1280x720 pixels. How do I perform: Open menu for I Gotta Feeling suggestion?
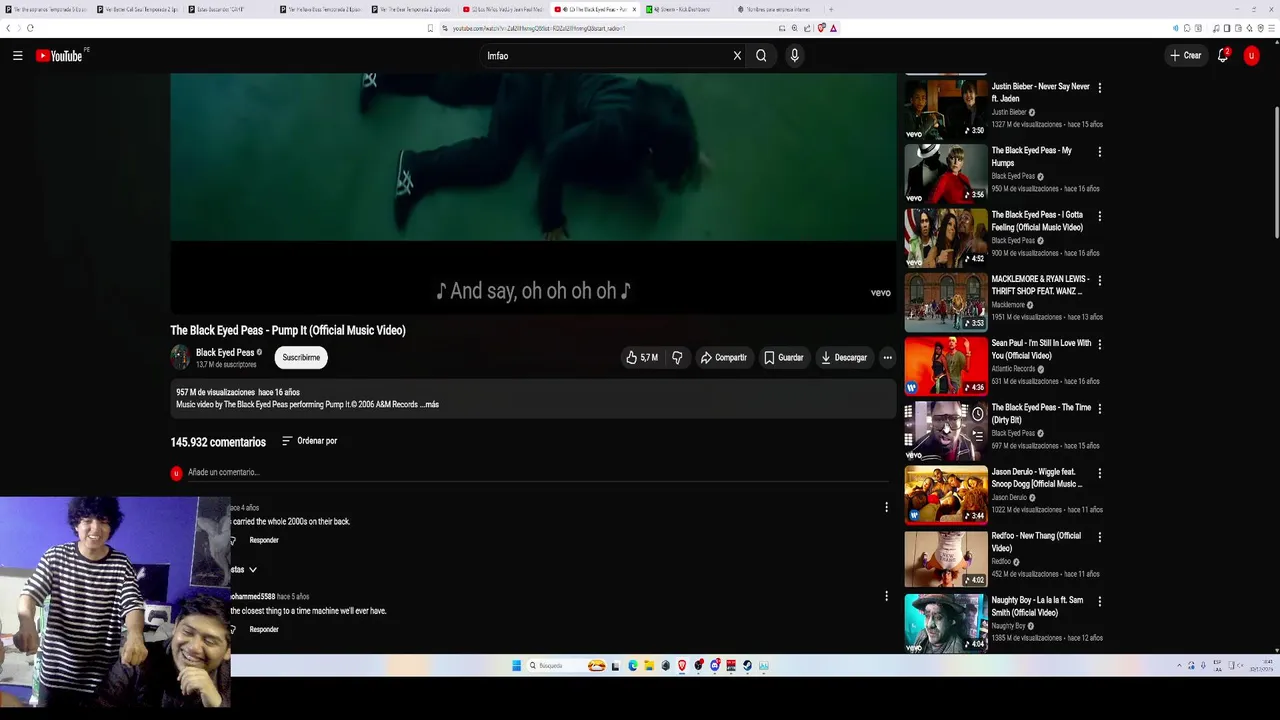(1099, 216)
